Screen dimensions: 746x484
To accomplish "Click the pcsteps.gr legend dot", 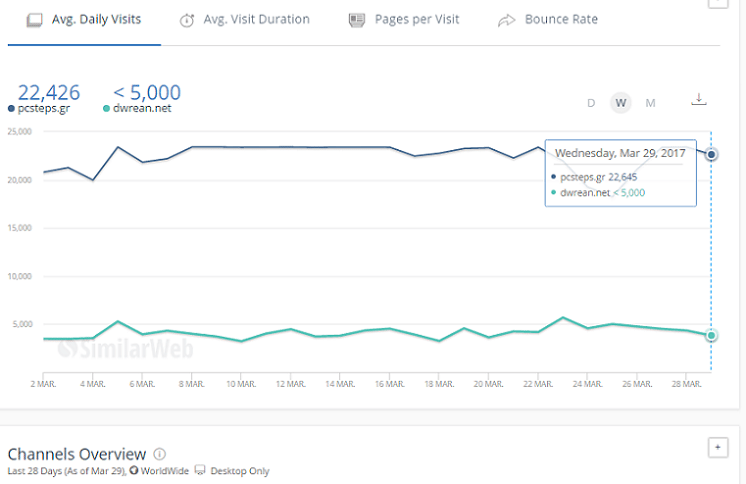I will [x=11, y=109].
